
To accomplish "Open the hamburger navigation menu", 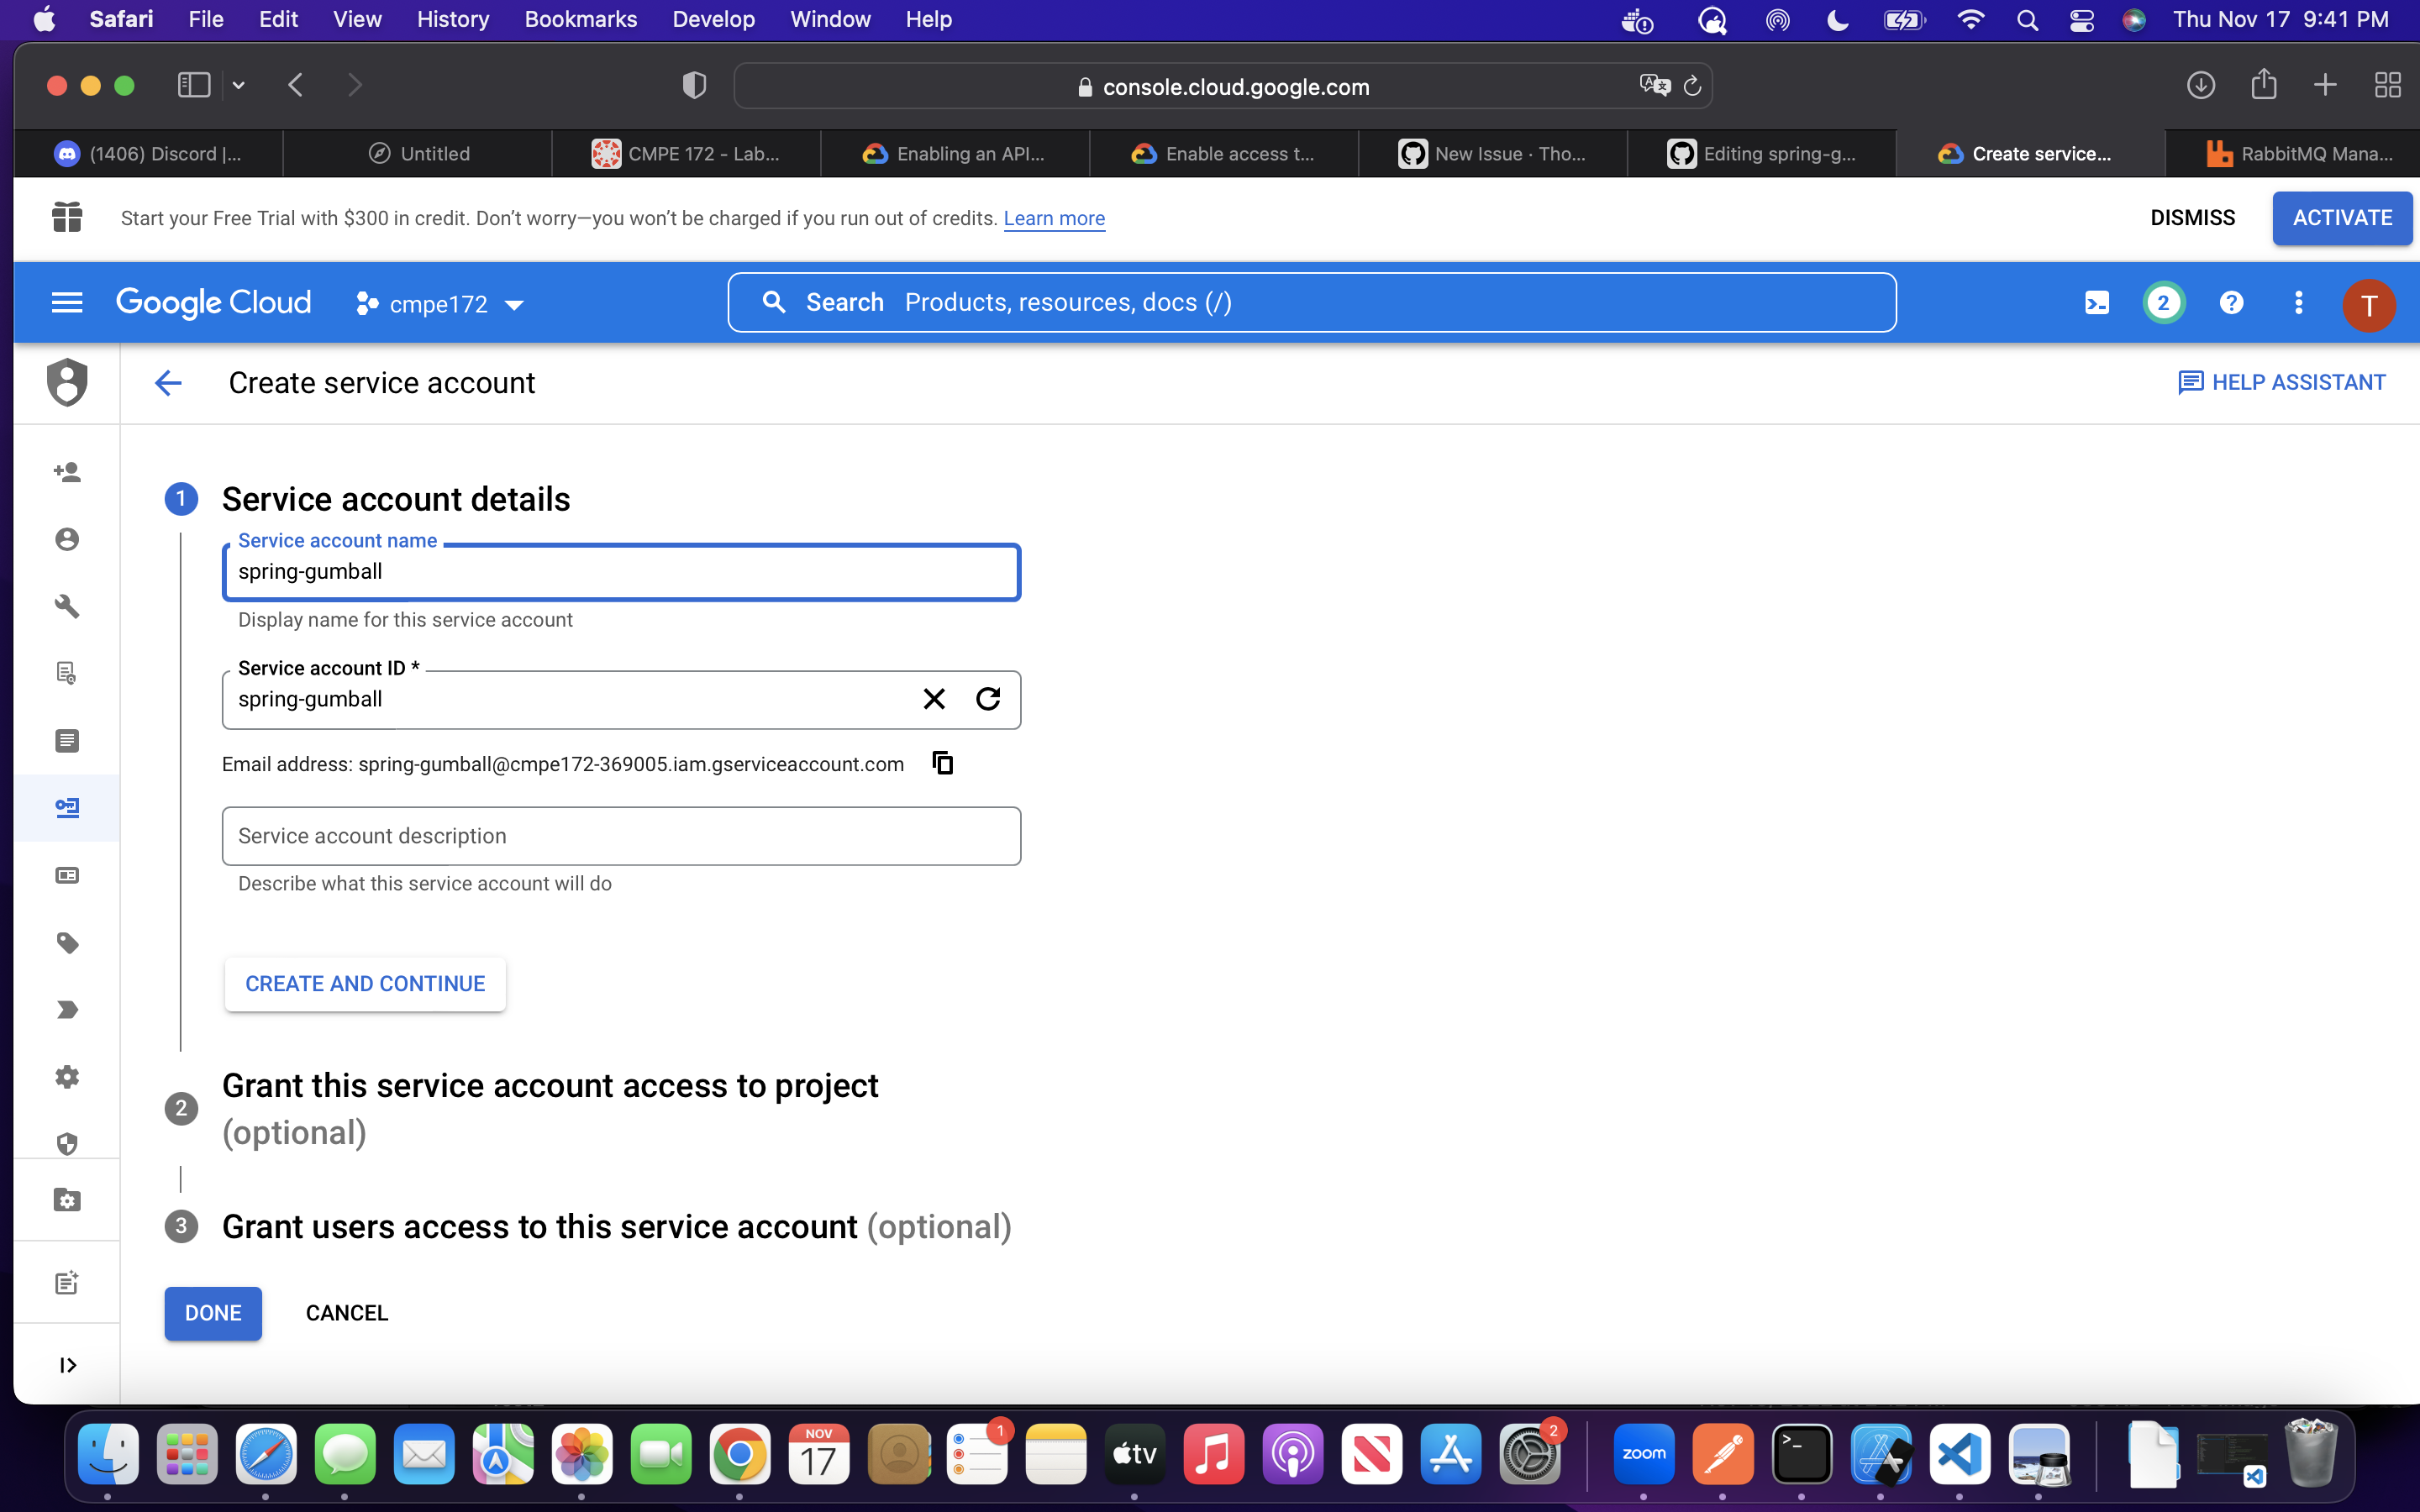I will coord(67,303).
